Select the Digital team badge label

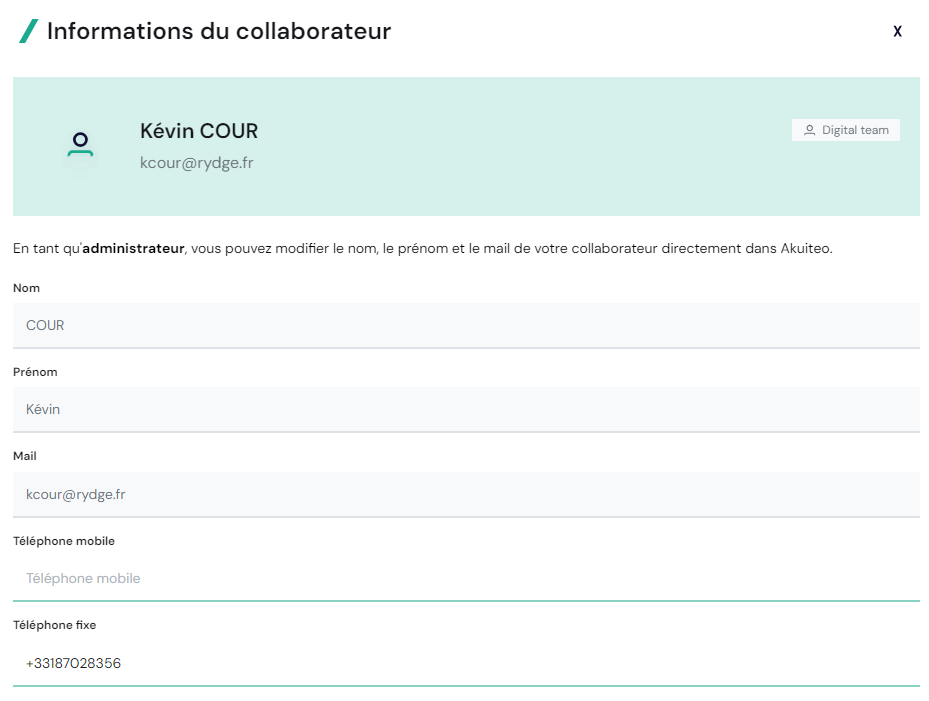(x=855, y=130)
